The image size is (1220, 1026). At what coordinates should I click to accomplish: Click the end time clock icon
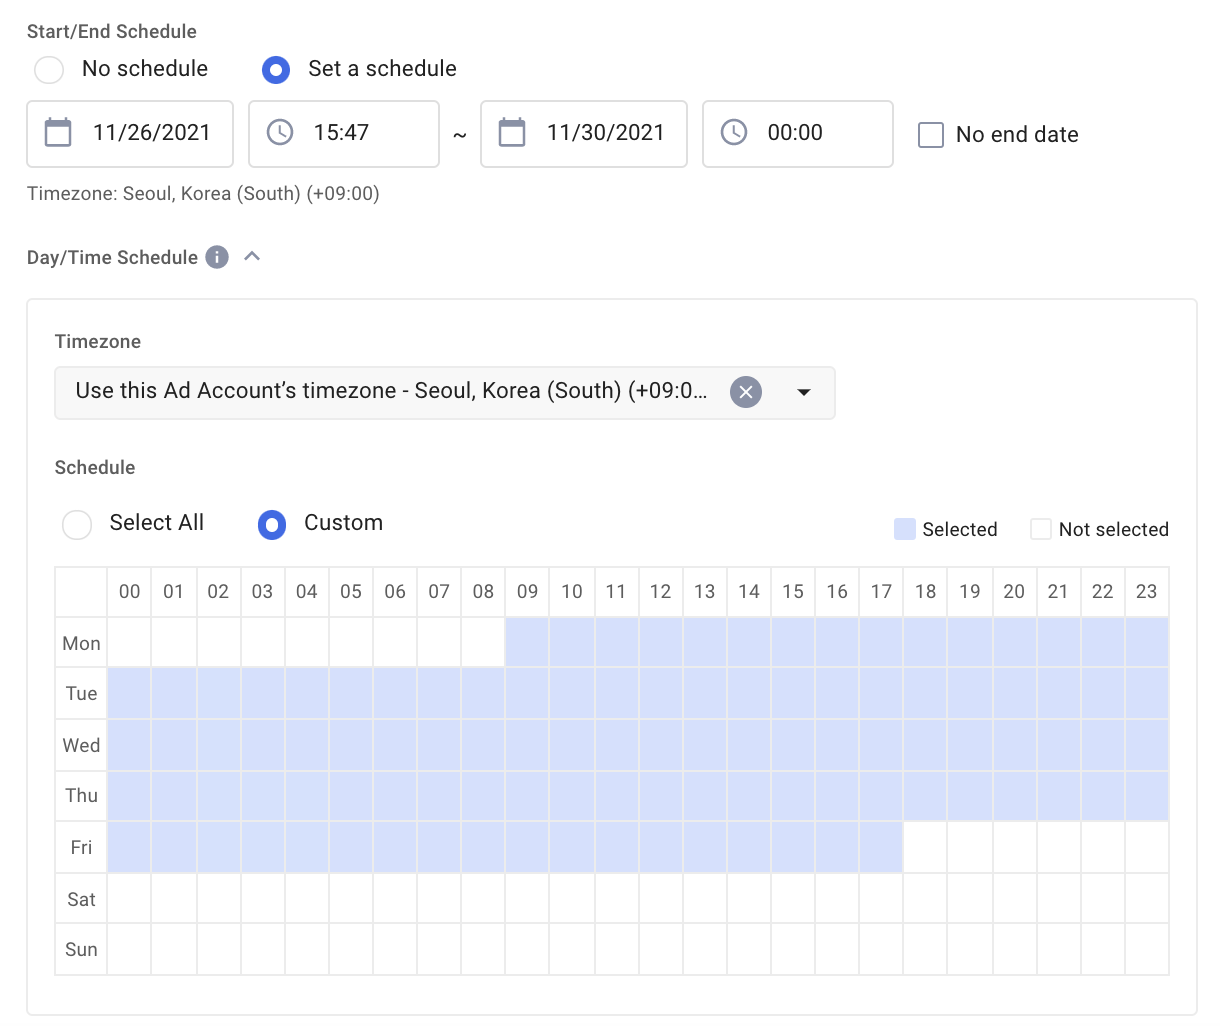click(x=734, y=133)
